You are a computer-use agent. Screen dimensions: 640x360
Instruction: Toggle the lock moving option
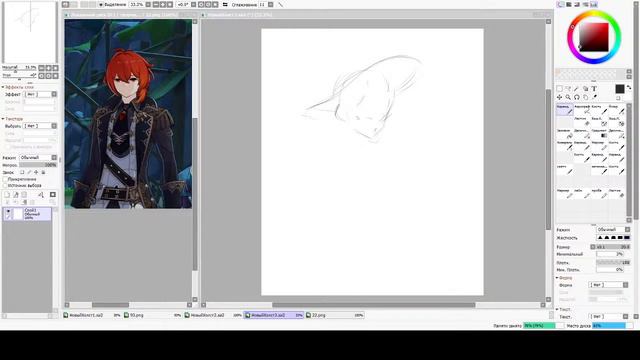coord(36,172)
